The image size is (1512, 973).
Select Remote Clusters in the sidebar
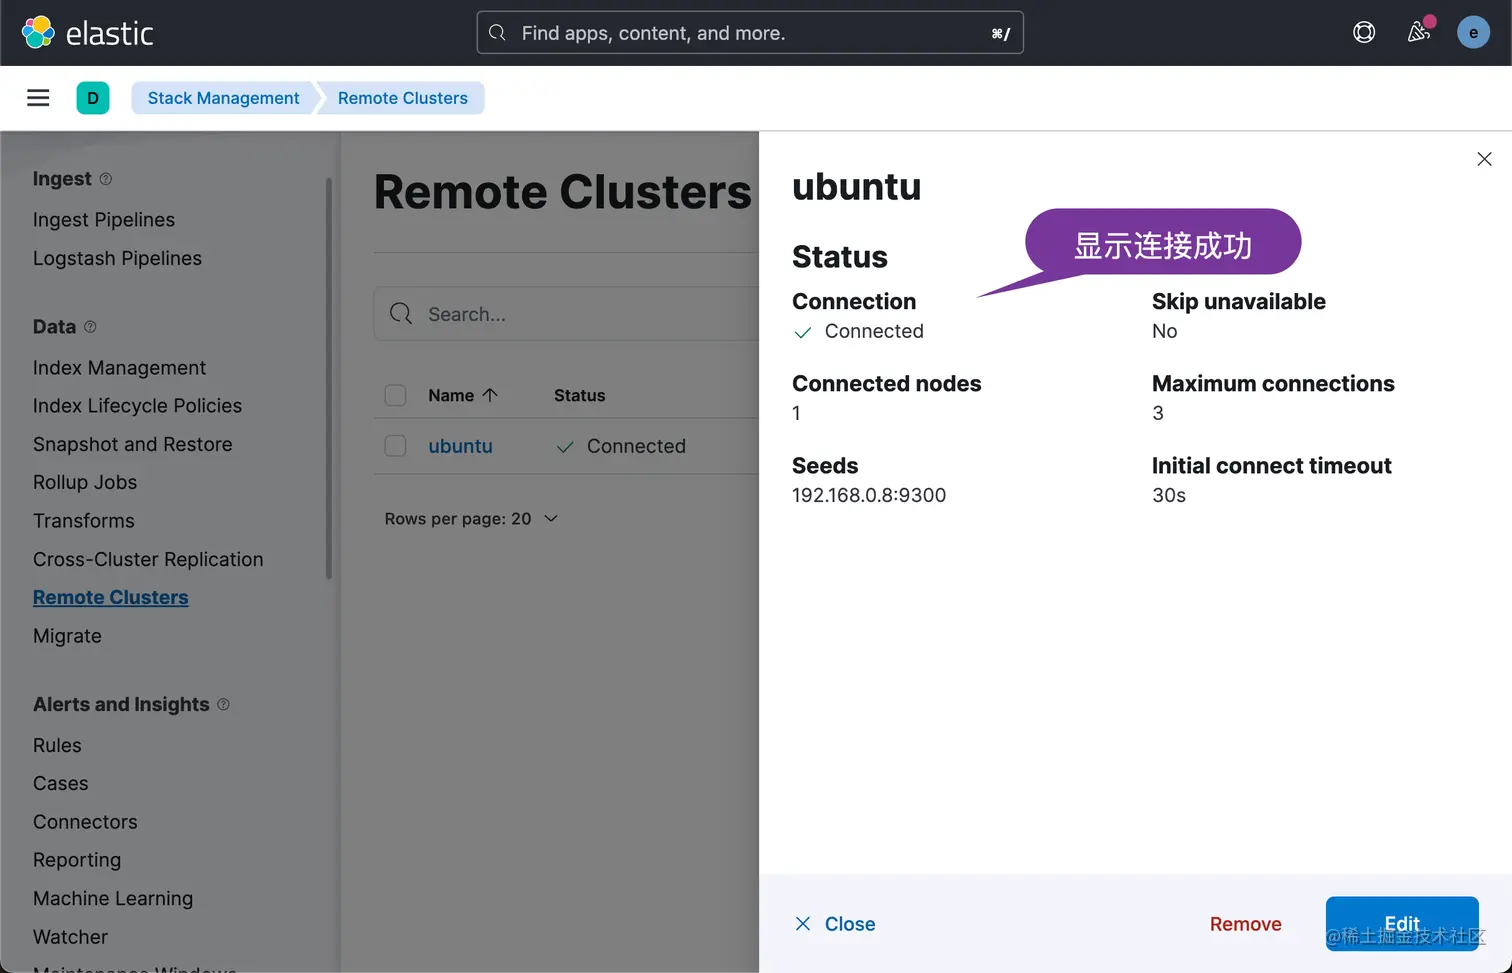point(110,597)
